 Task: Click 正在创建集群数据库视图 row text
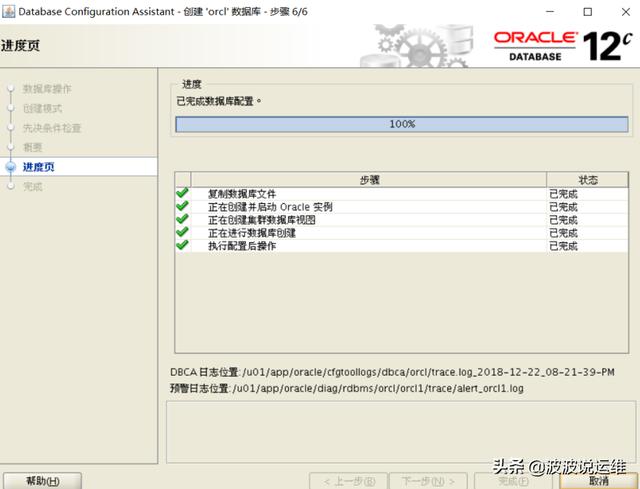click(x=262, y=220)
